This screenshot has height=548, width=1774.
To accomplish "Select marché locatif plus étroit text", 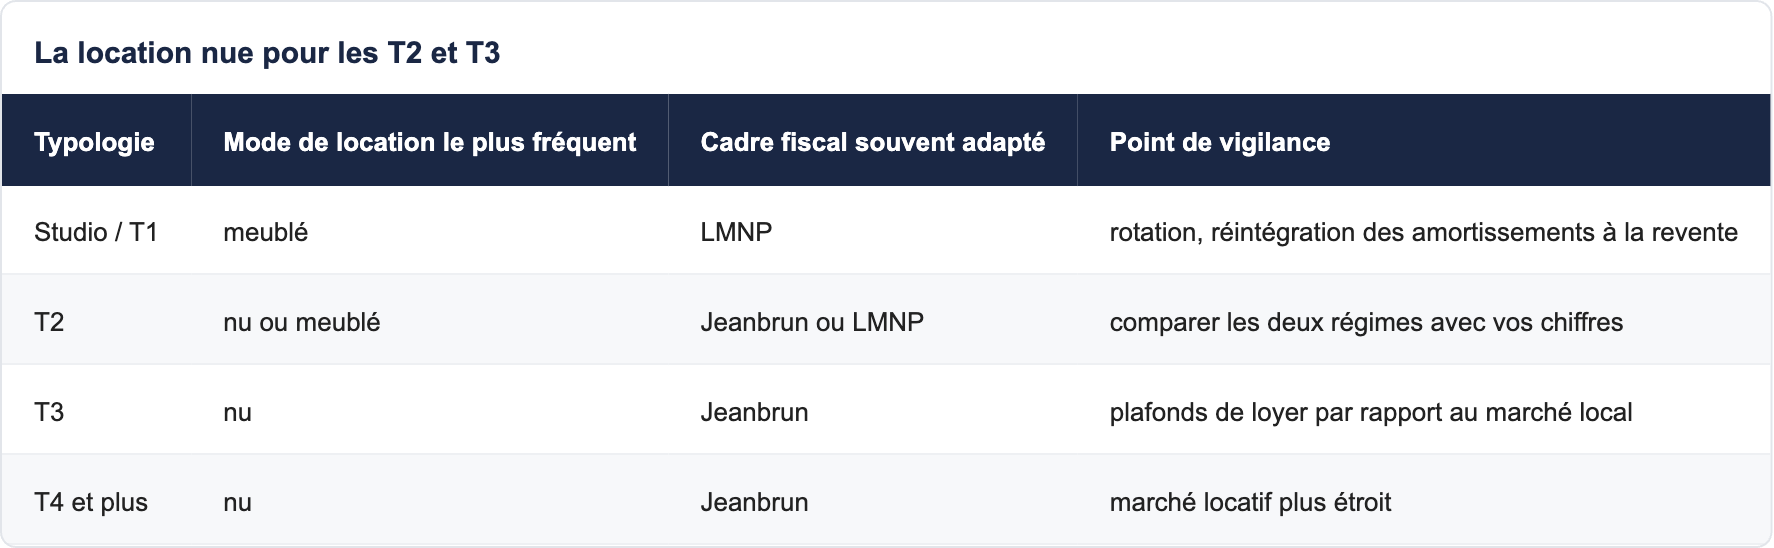I will [x=1250, y=502].
